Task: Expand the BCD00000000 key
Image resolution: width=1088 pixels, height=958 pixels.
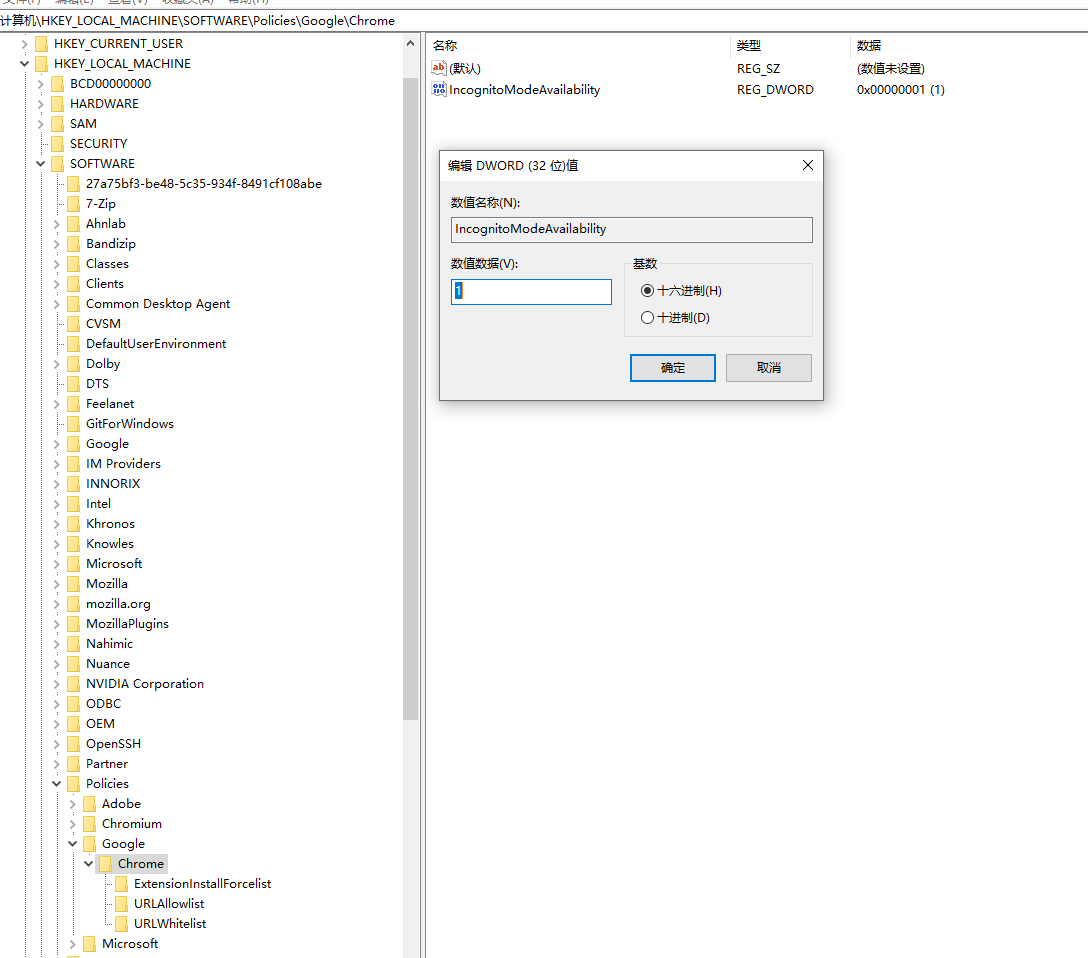Action: 40,84
